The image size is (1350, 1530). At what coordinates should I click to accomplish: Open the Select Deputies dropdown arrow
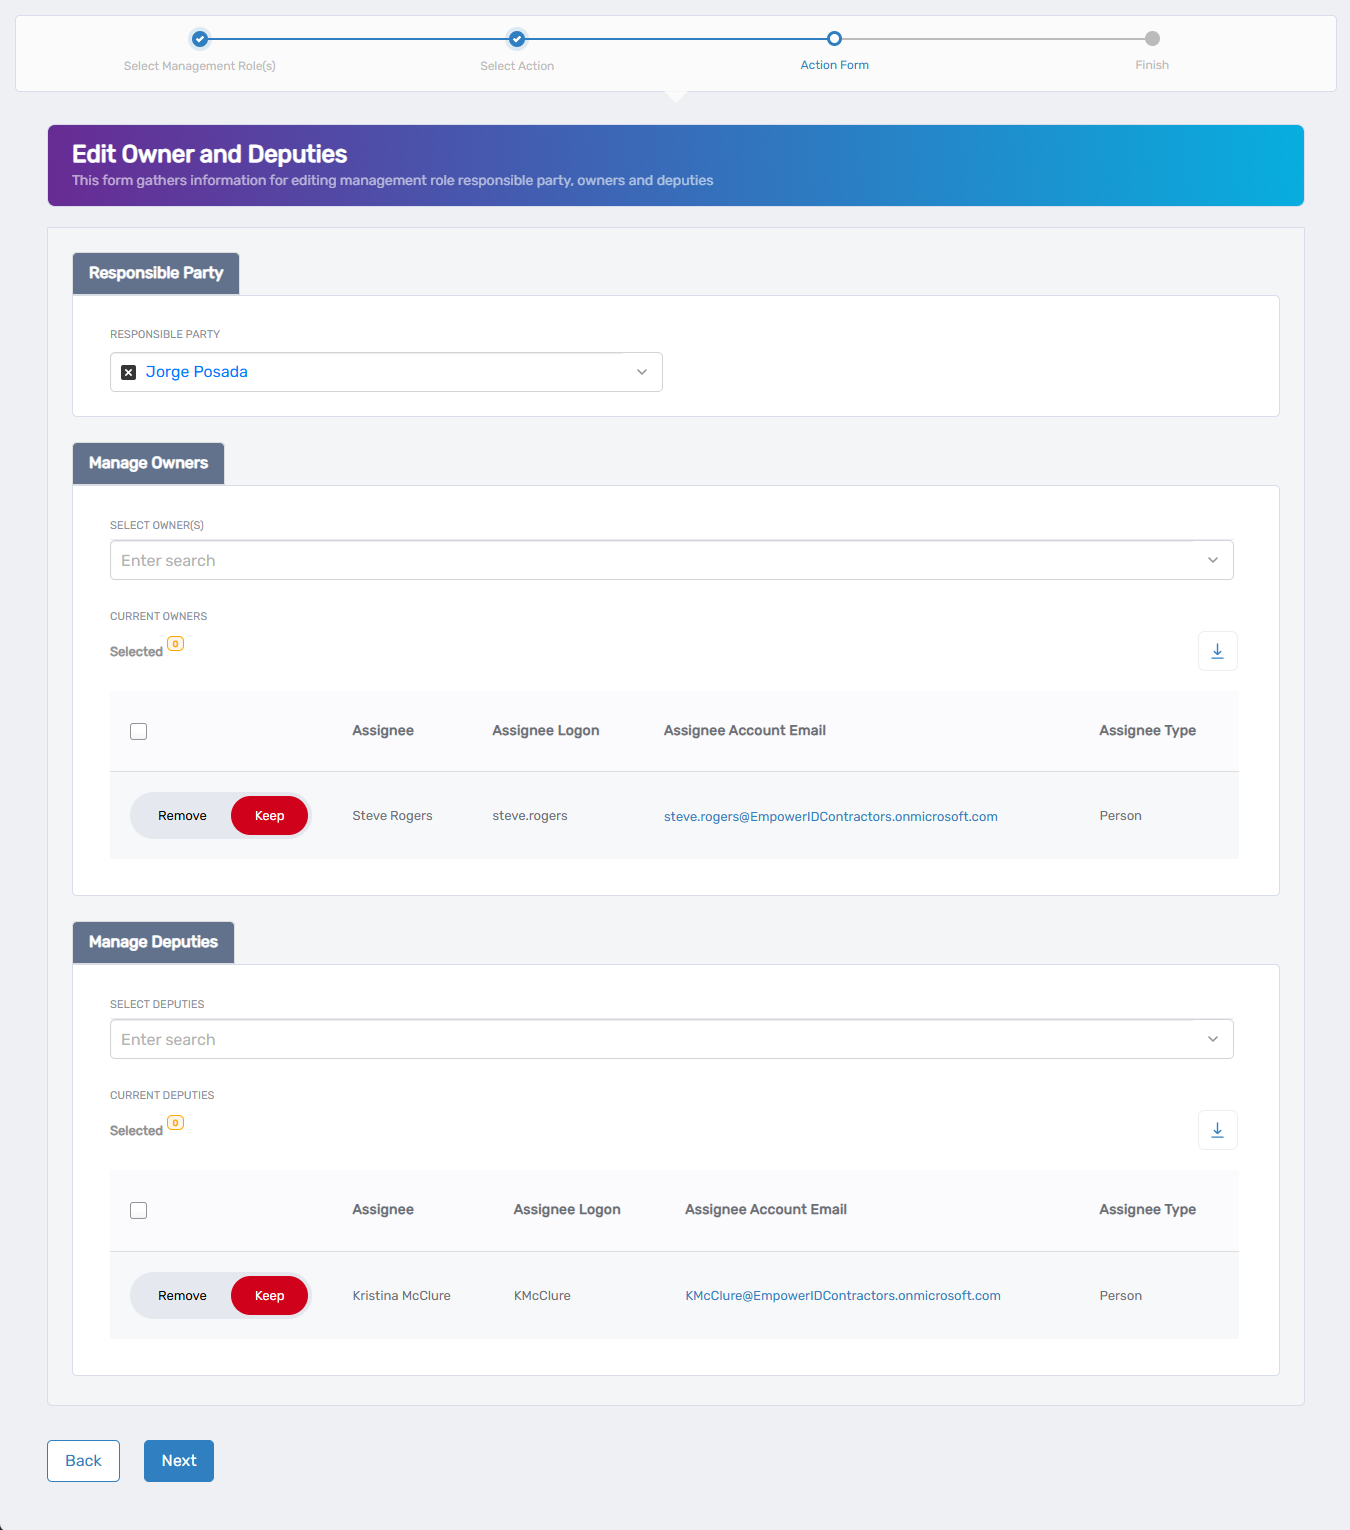pos(1212,1039)
